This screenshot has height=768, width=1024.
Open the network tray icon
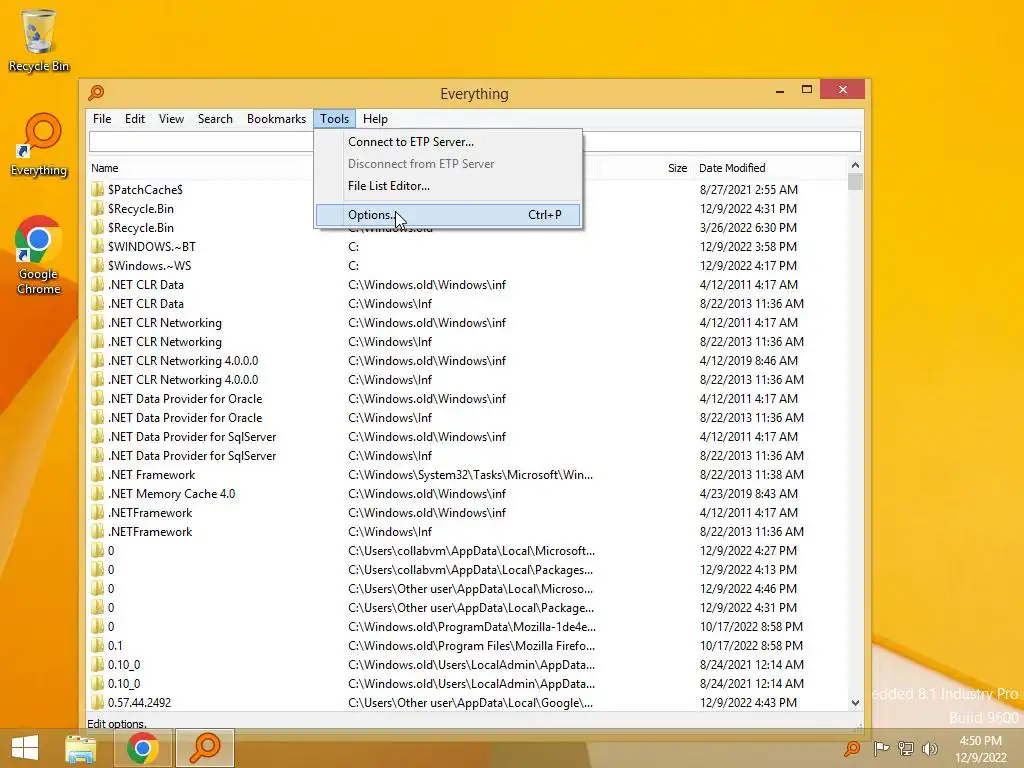906,749
